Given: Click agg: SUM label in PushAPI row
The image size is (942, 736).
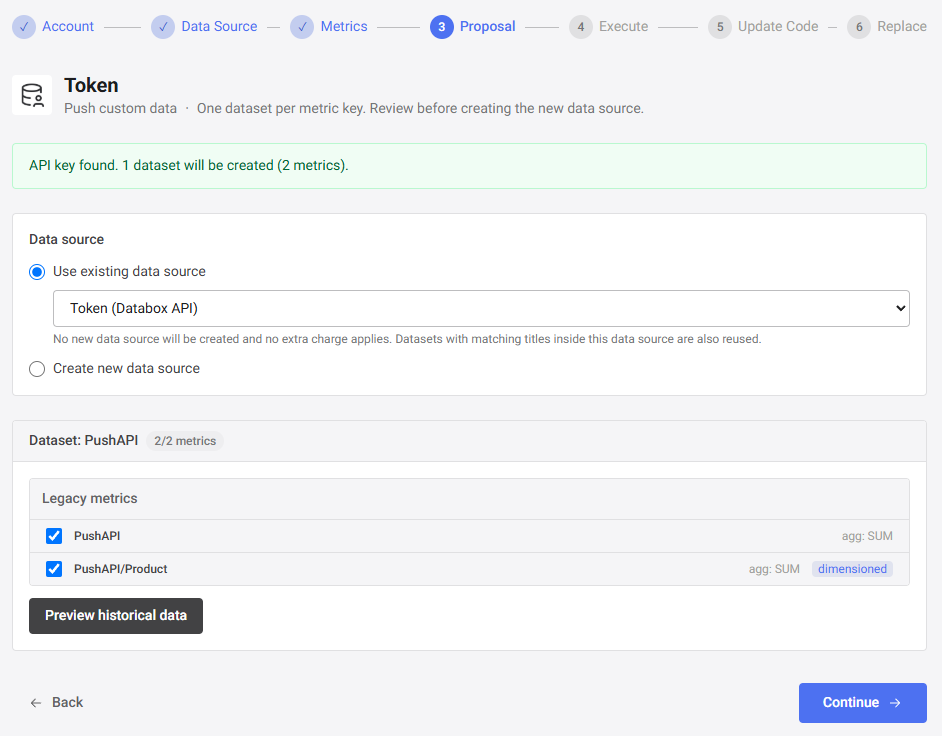Looking at the screenshot, I should pos(867,536).
